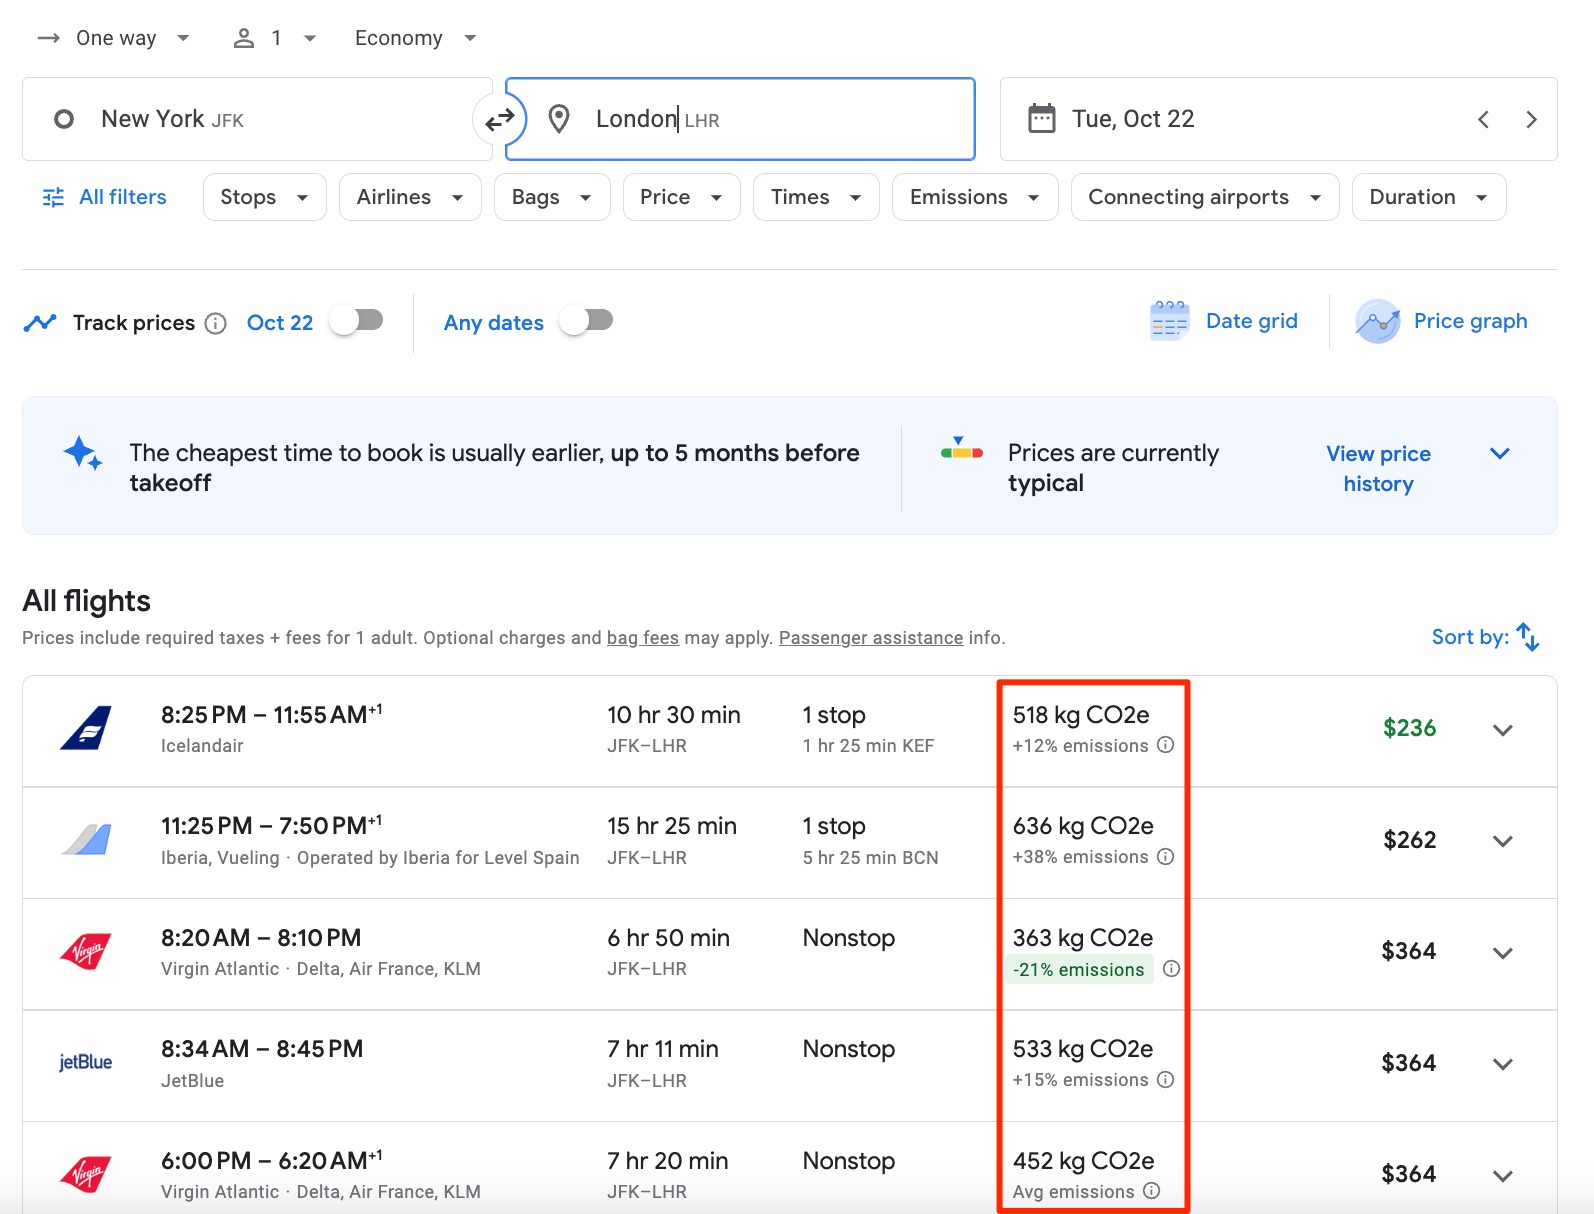
Task: Open the bag fees link
Action: (x=643, y=638)
